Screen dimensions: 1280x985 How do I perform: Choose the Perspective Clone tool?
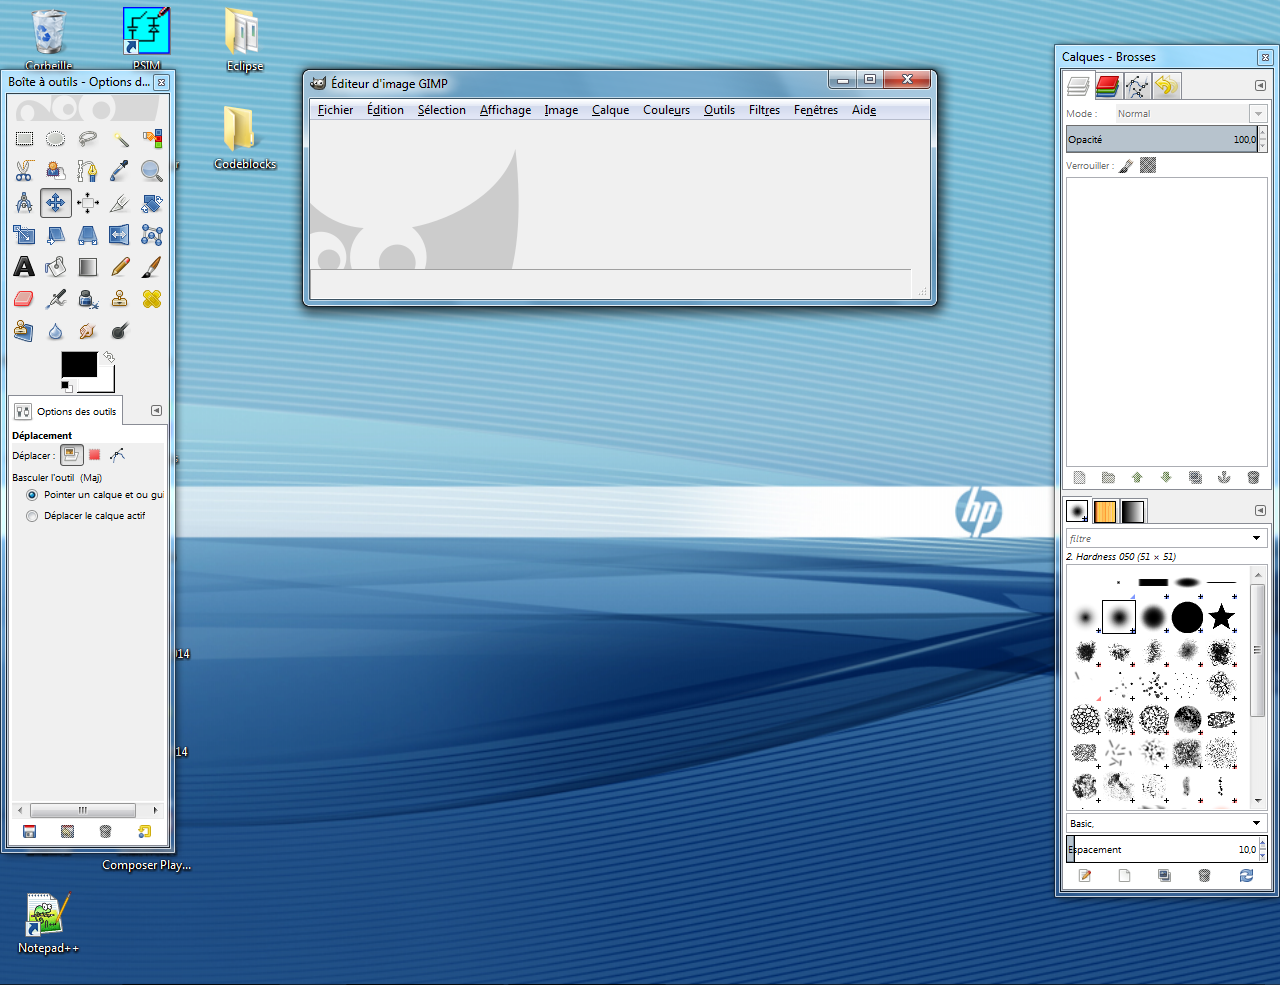tap(24, 331)
